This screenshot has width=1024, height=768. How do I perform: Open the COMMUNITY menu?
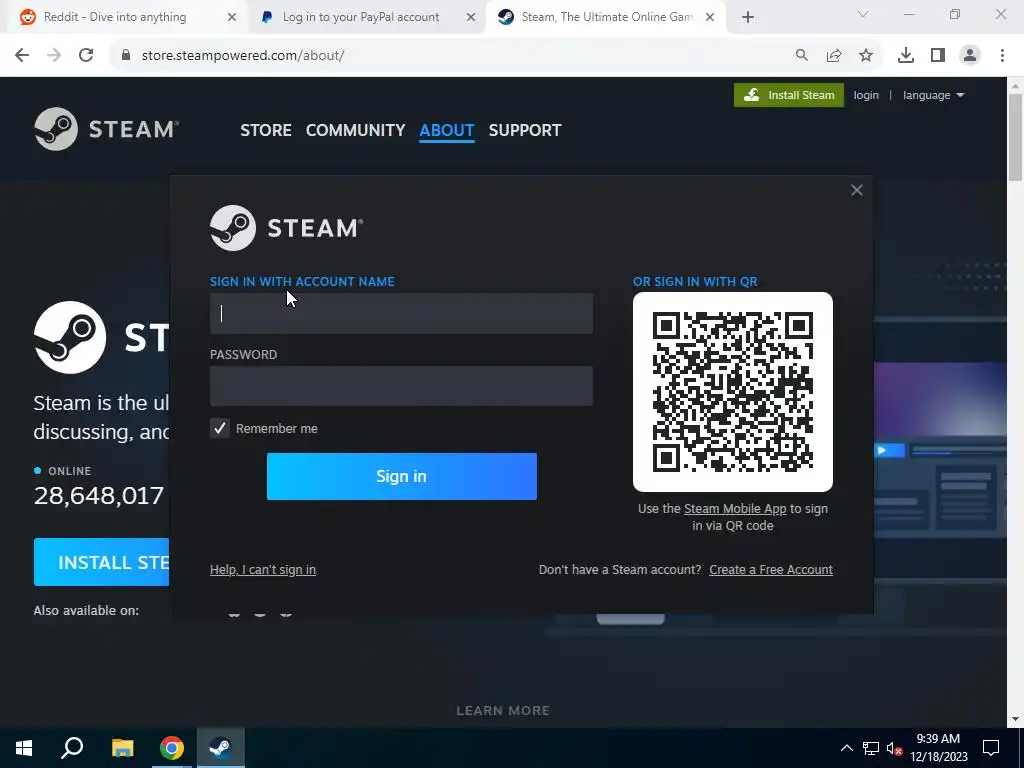pyautogui.click(x=355, y=130)
